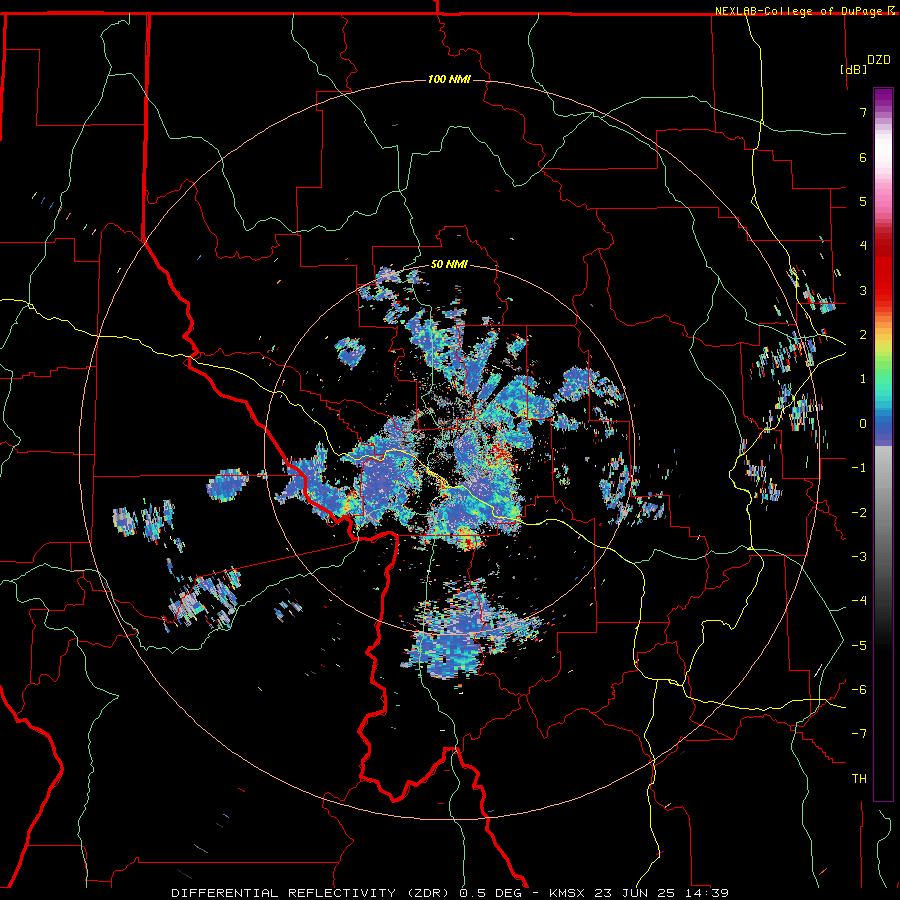Click the scale value -2 on the legend
Viewport: 900px width, 900px height.
coord(859,512)
